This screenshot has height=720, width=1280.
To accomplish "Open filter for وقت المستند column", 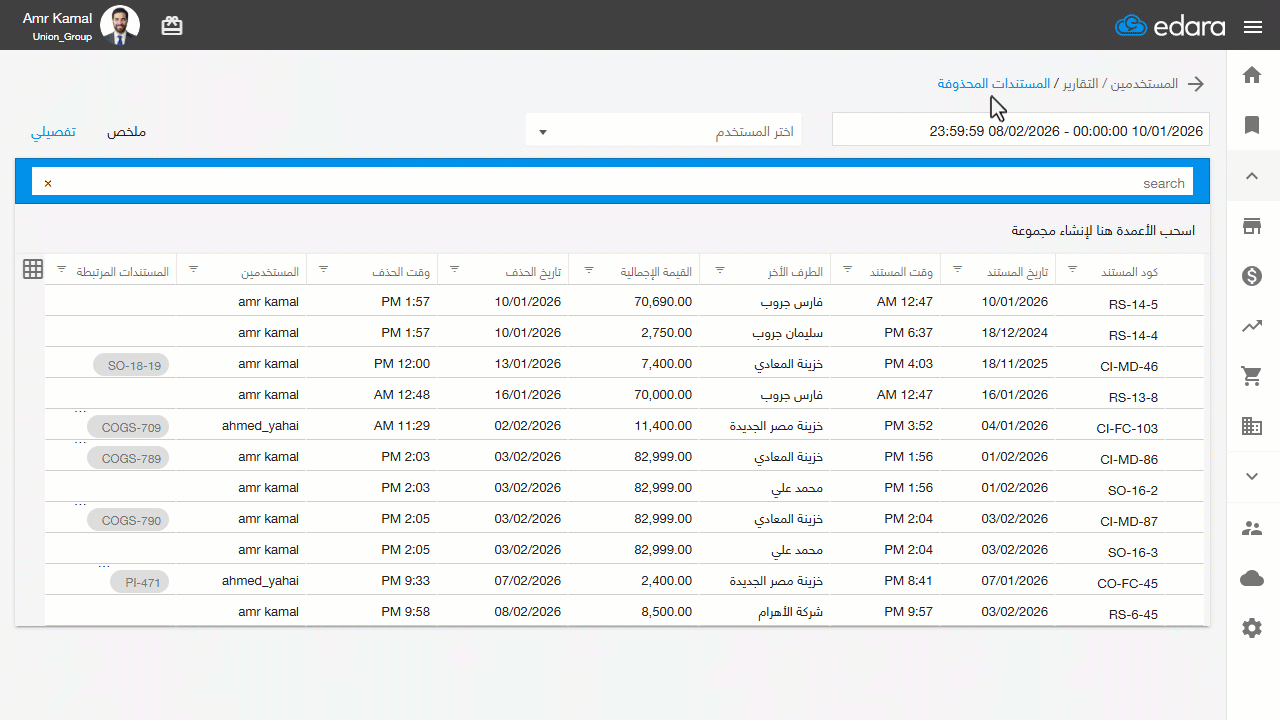I will pyautogui.click(x=848, y=269).
